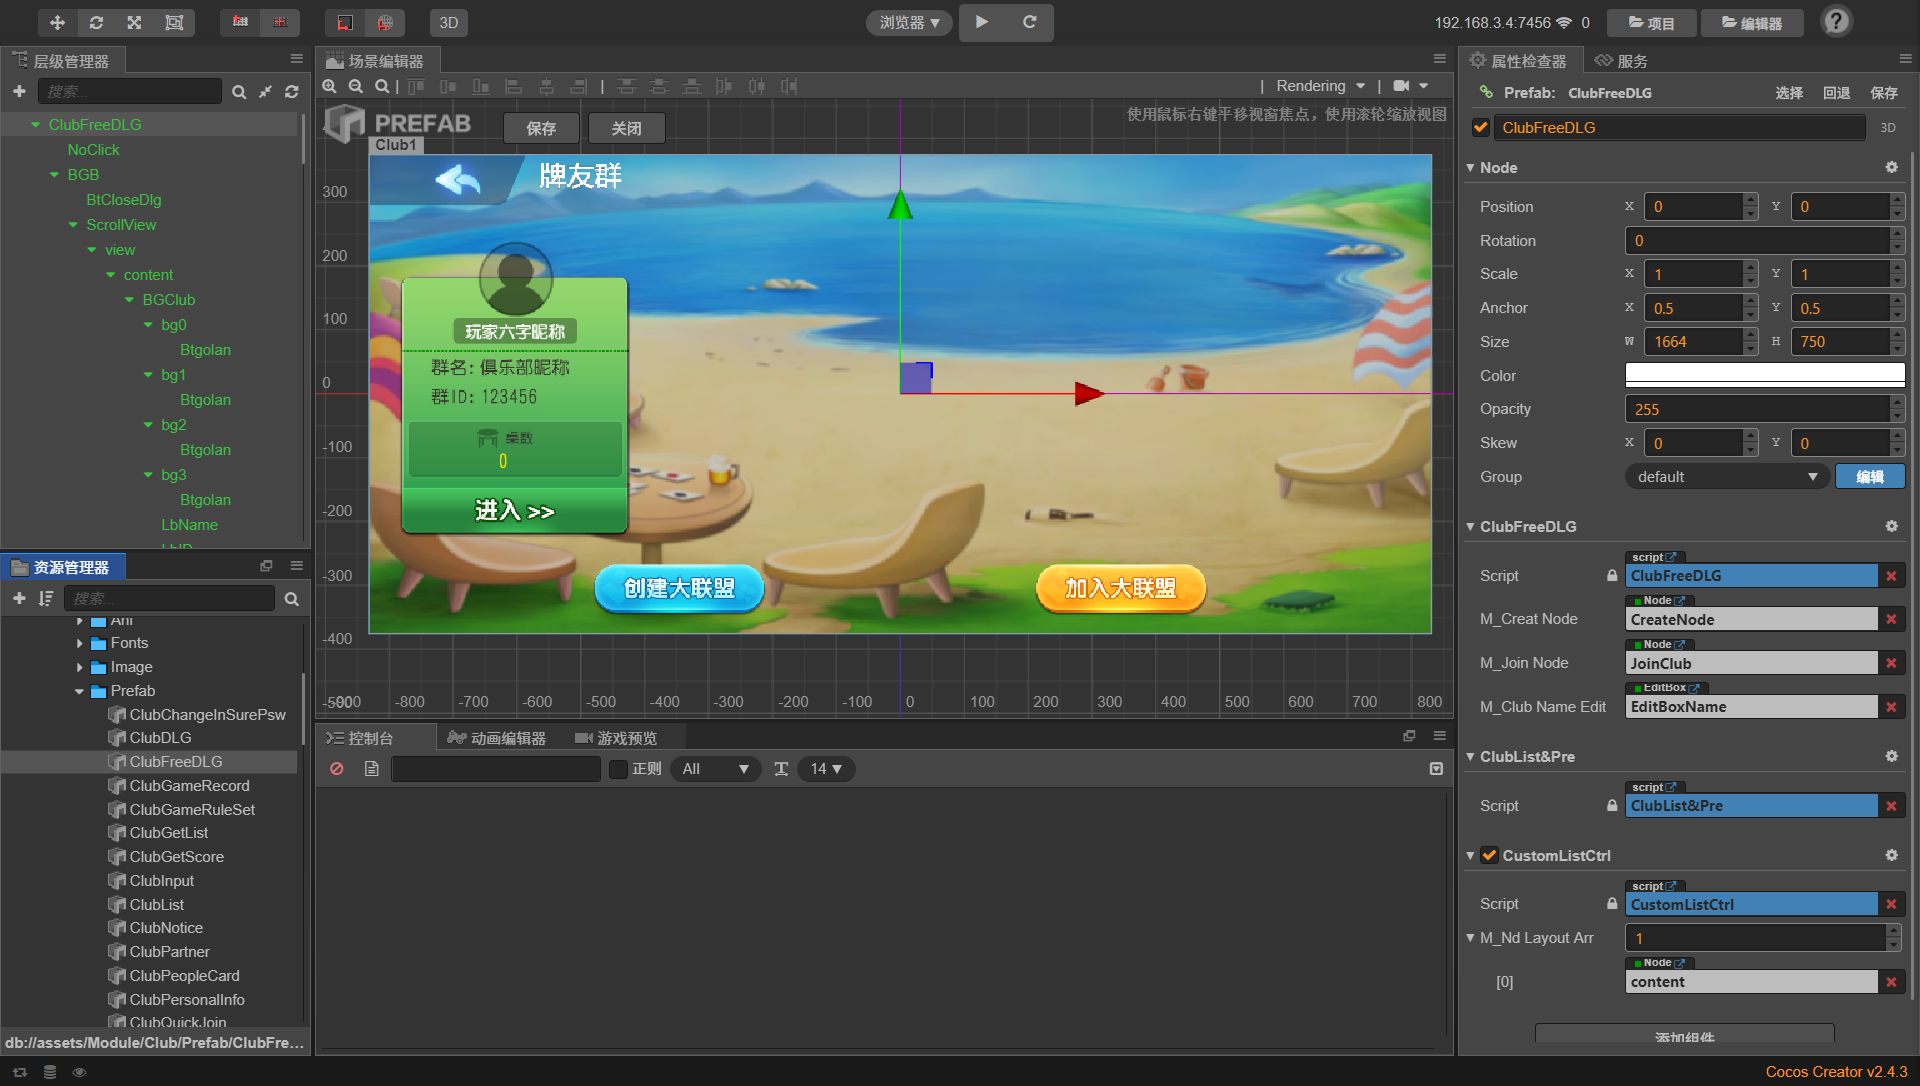Disable the CustomListCtrl component checkbox
The height and width of the screenshot is (1086, 1920).
coord(1489,855)
